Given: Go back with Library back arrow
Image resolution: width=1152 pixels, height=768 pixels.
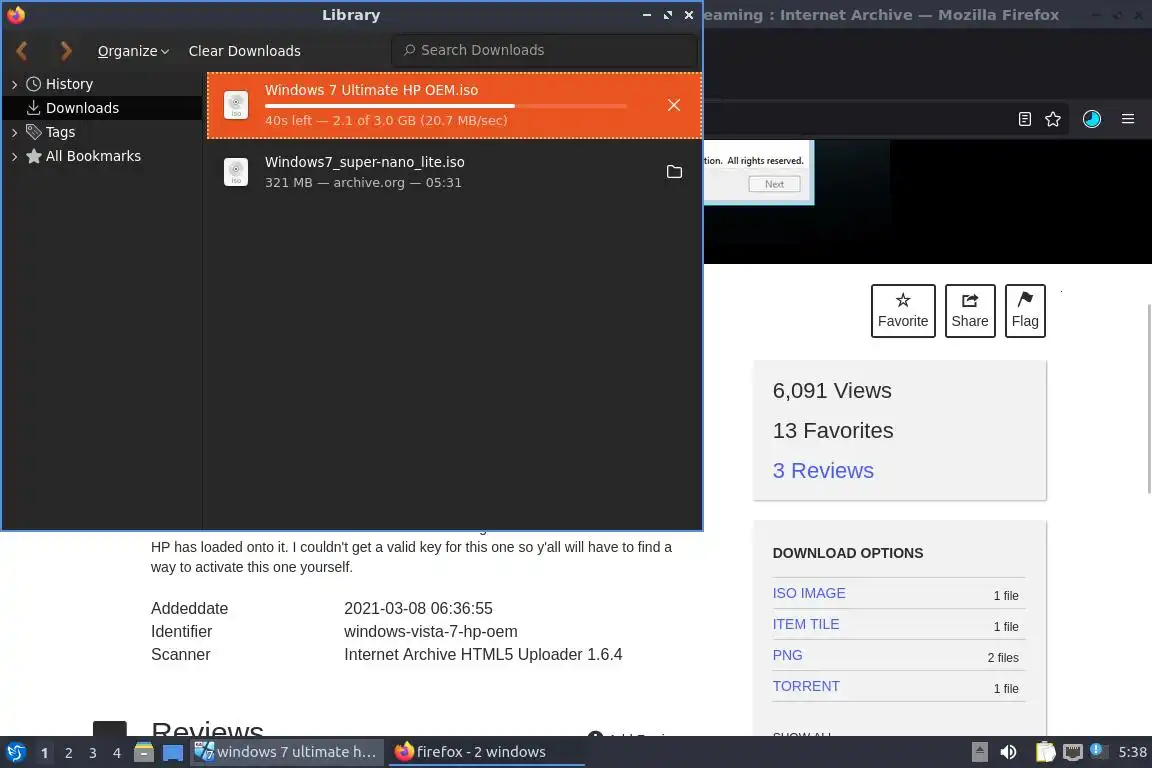Looking at the screenshot, I should [22, 51].
